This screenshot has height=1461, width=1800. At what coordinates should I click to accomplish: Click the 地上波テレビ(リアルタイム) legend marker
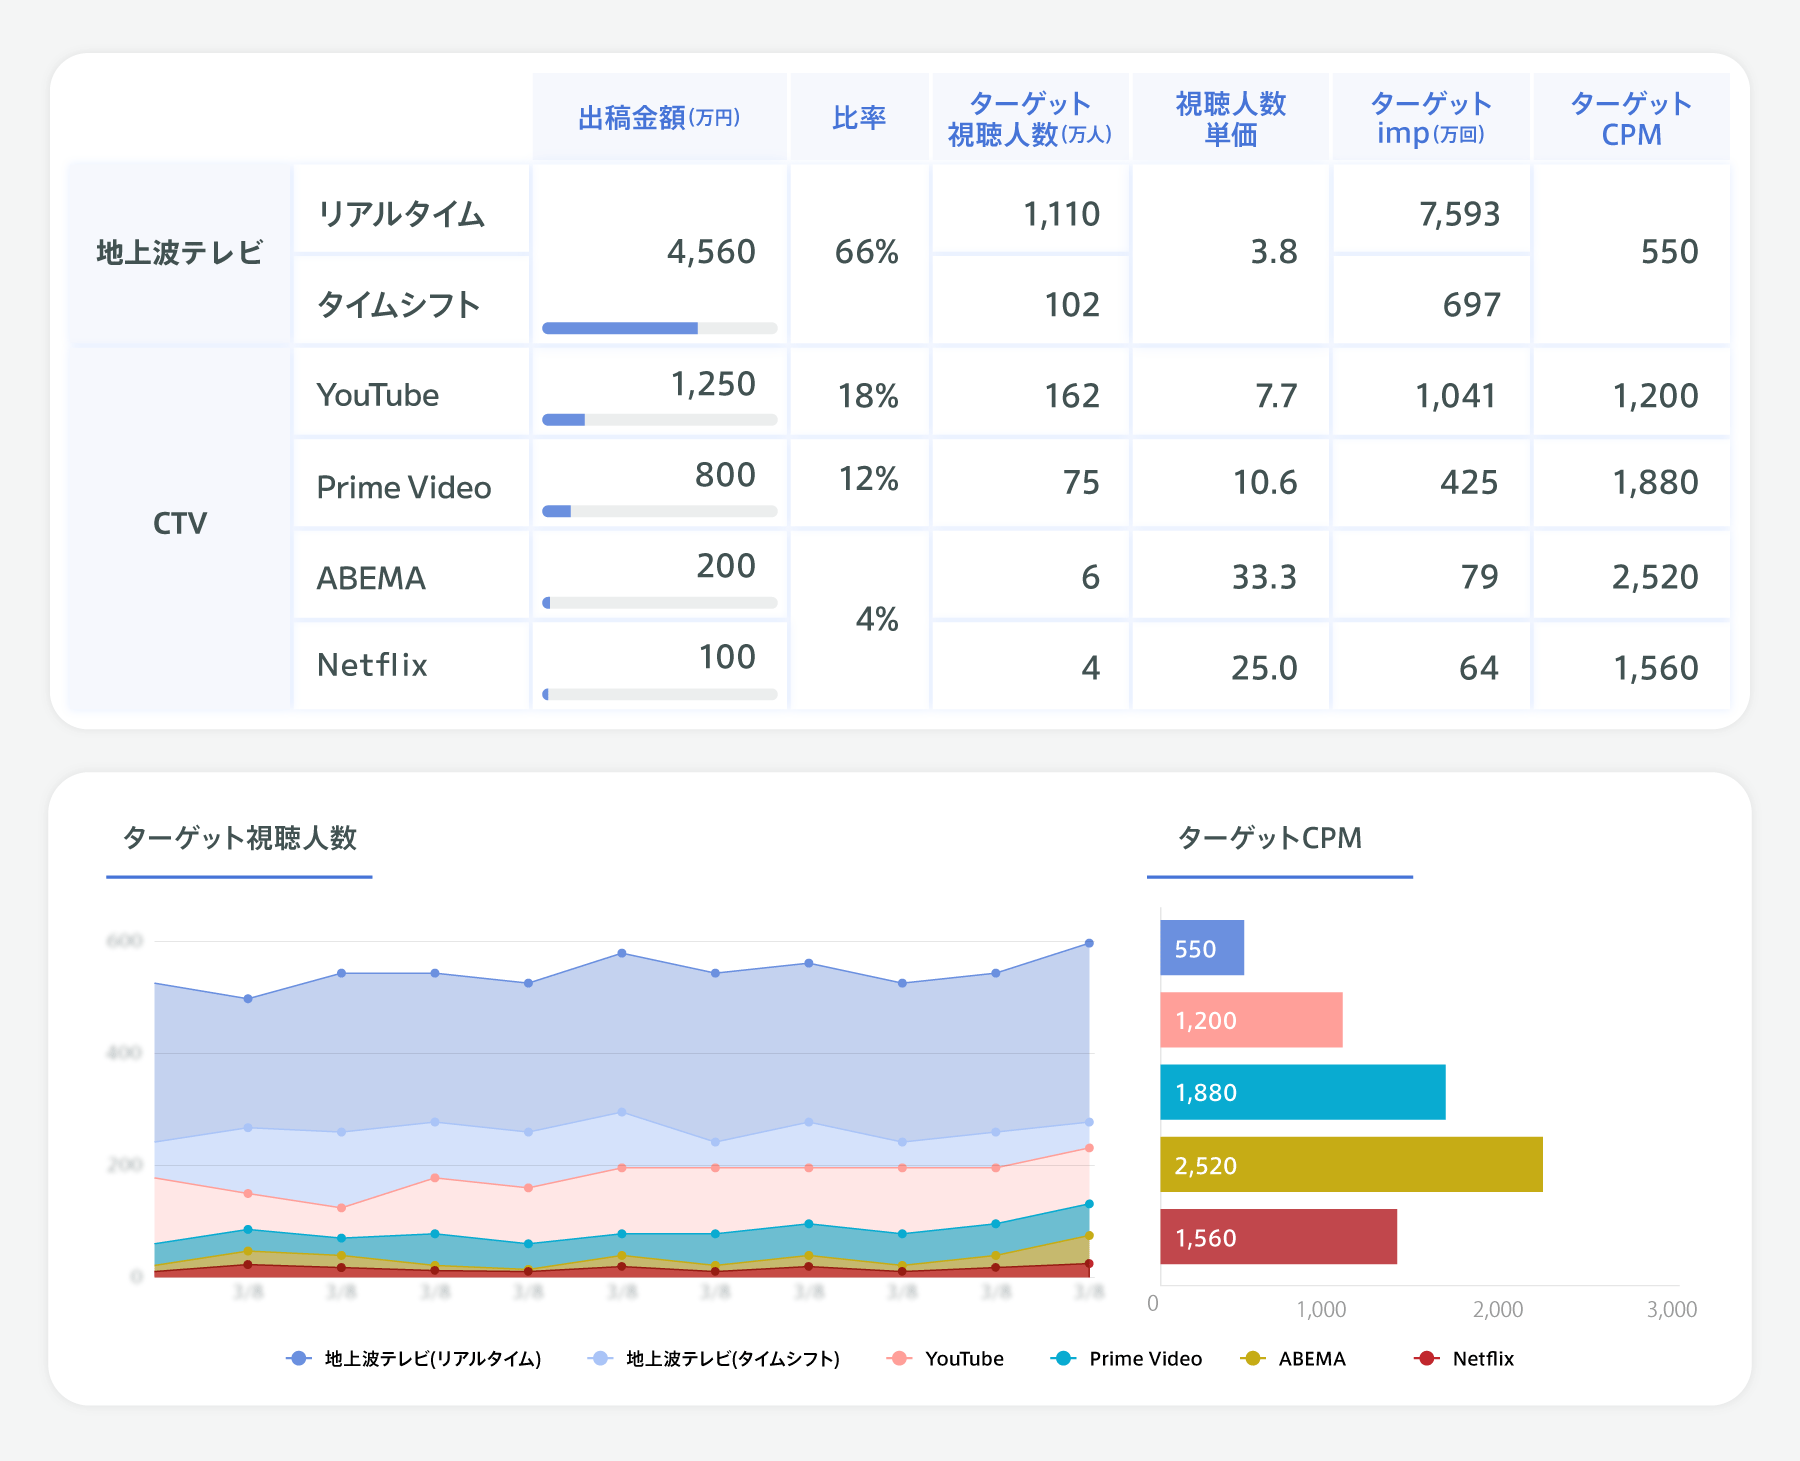click(298, 1358)
